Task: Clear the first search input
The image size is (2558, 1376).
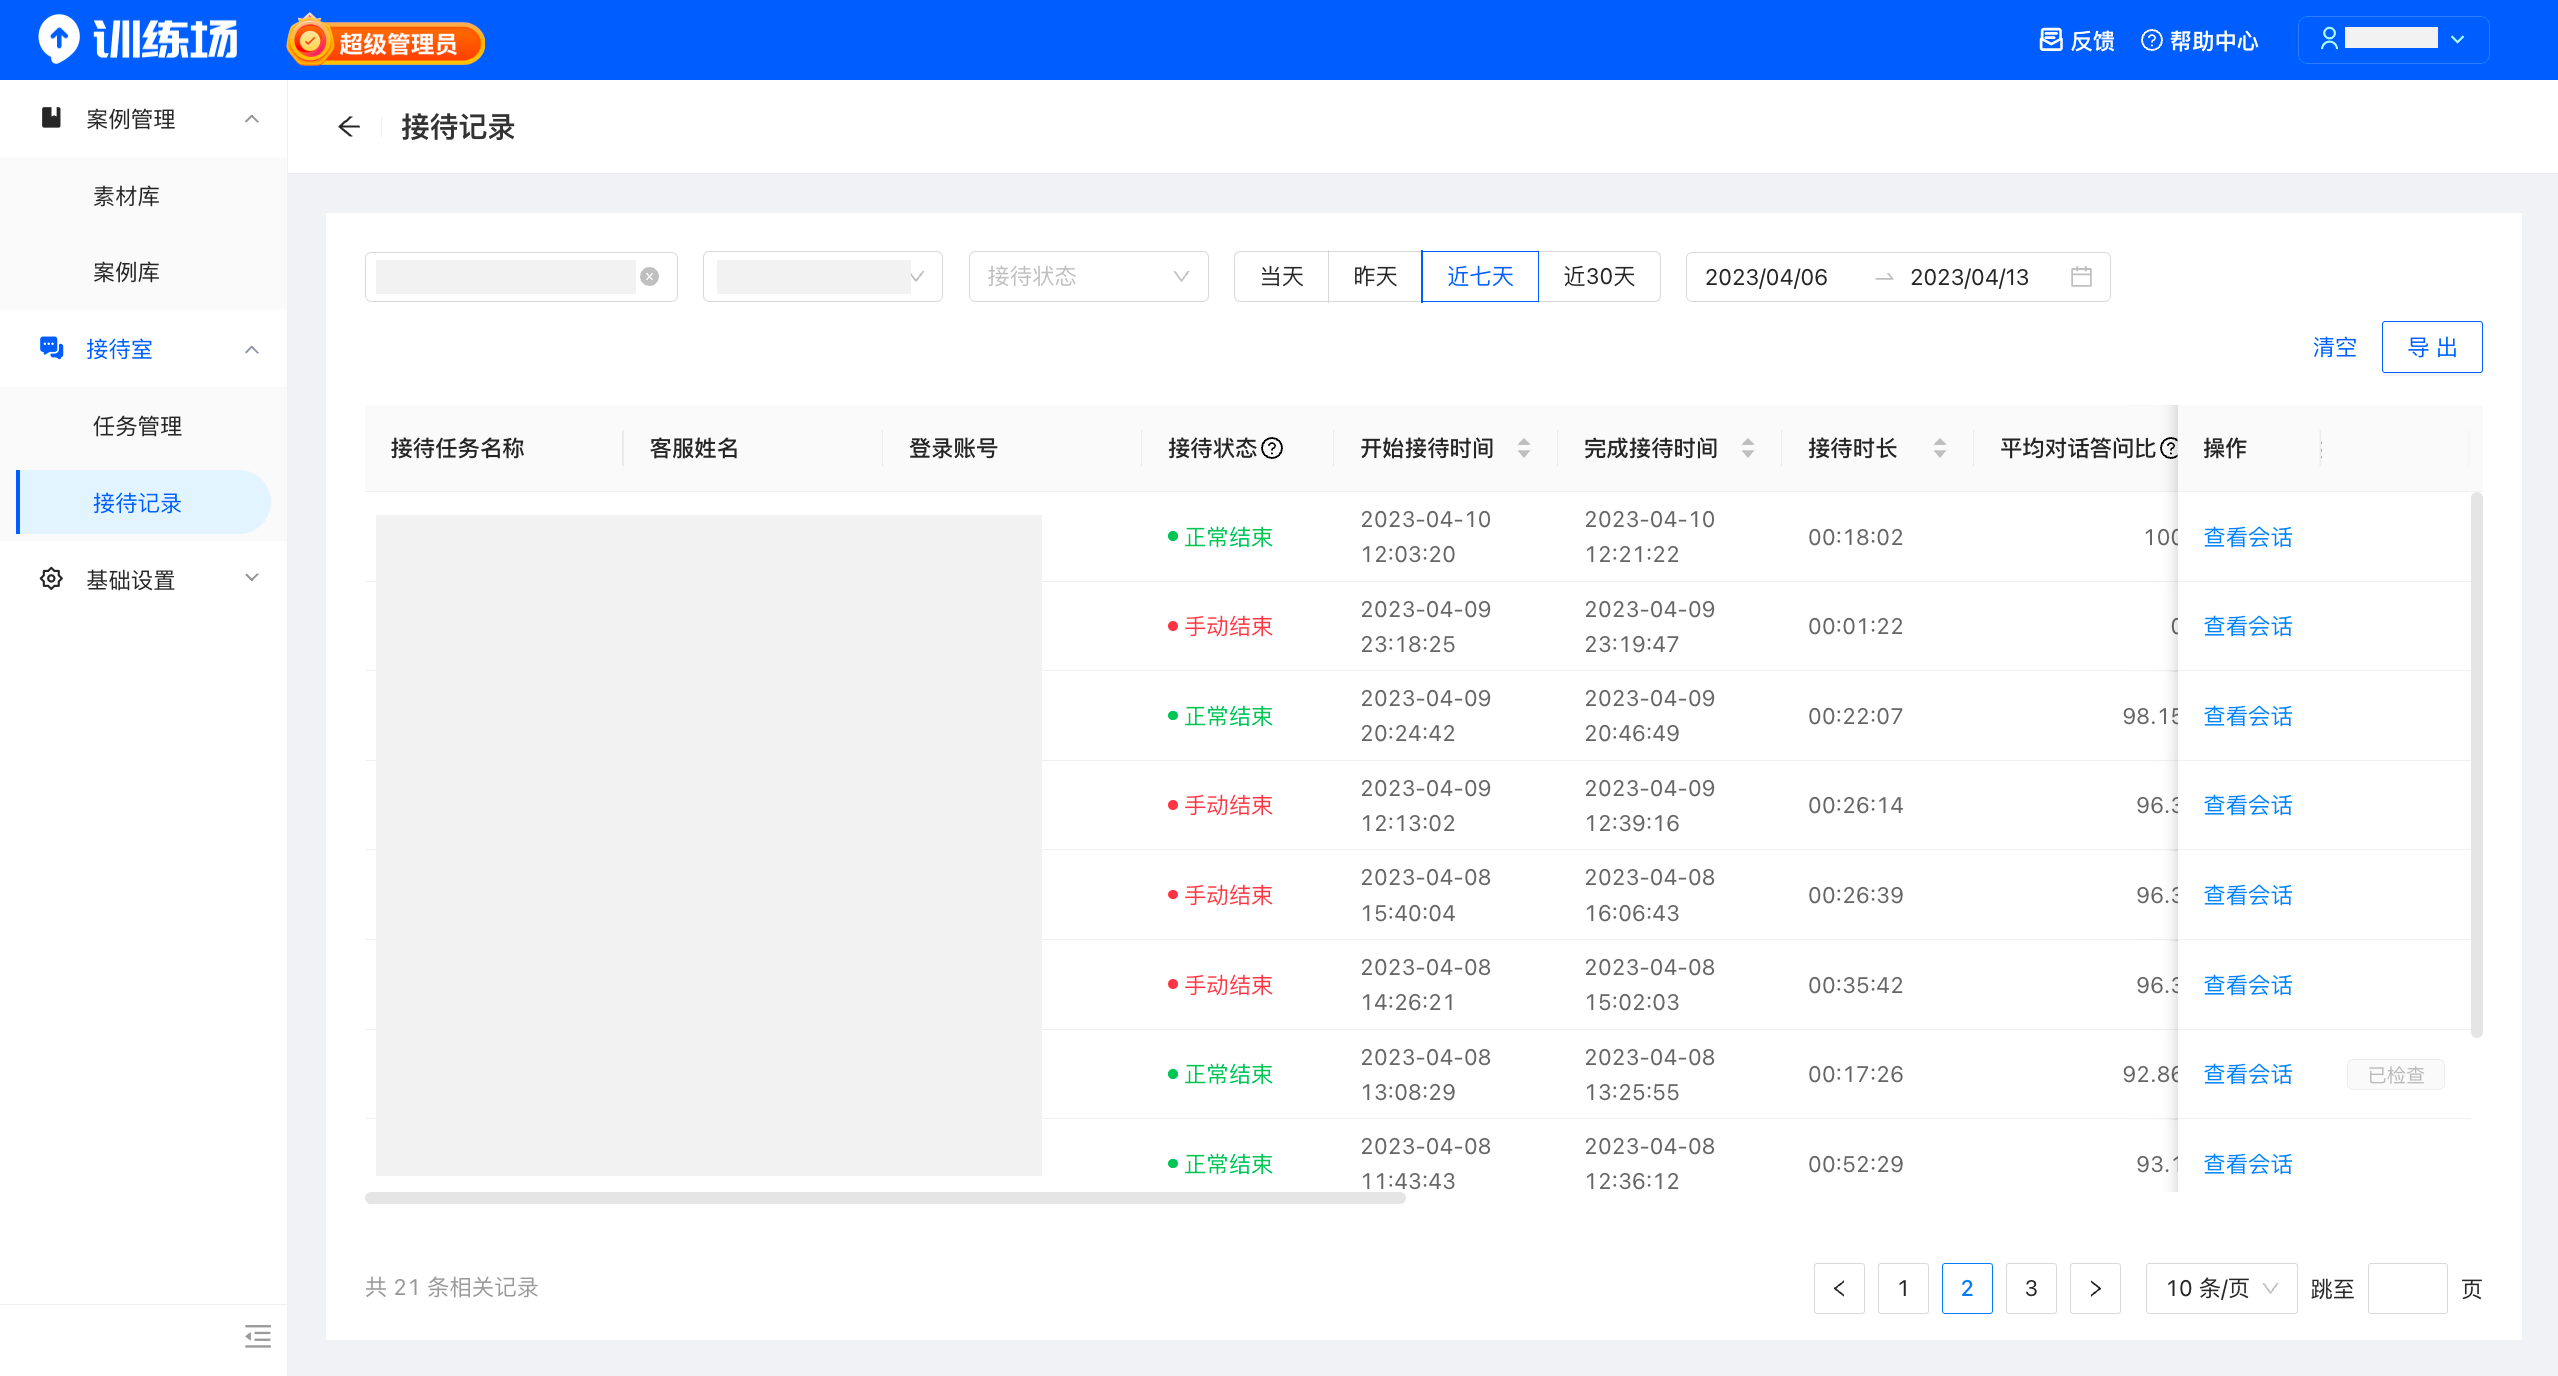Action: click(650, 277)
